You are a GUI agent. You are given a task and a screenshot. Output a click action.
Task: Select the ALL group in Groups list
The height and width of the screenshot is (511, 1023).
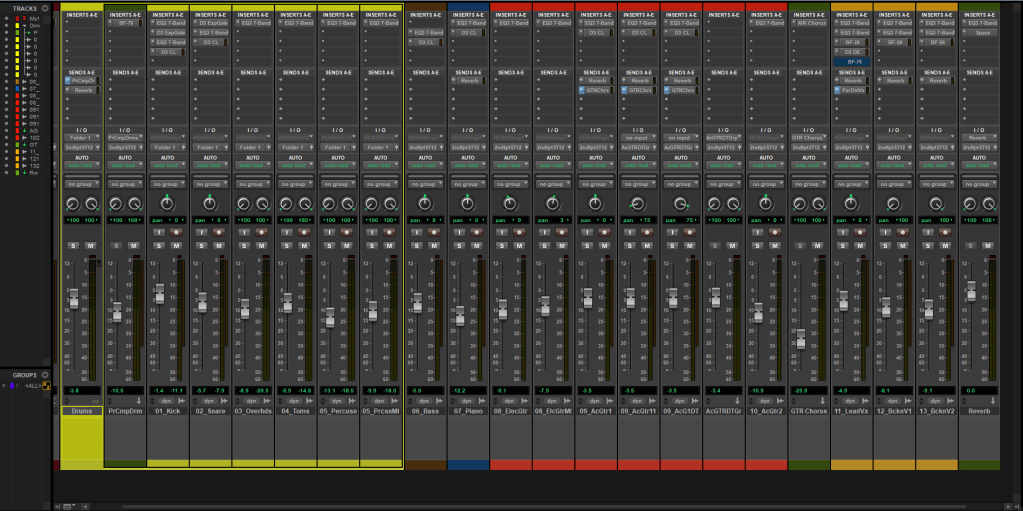pos(34,384)
